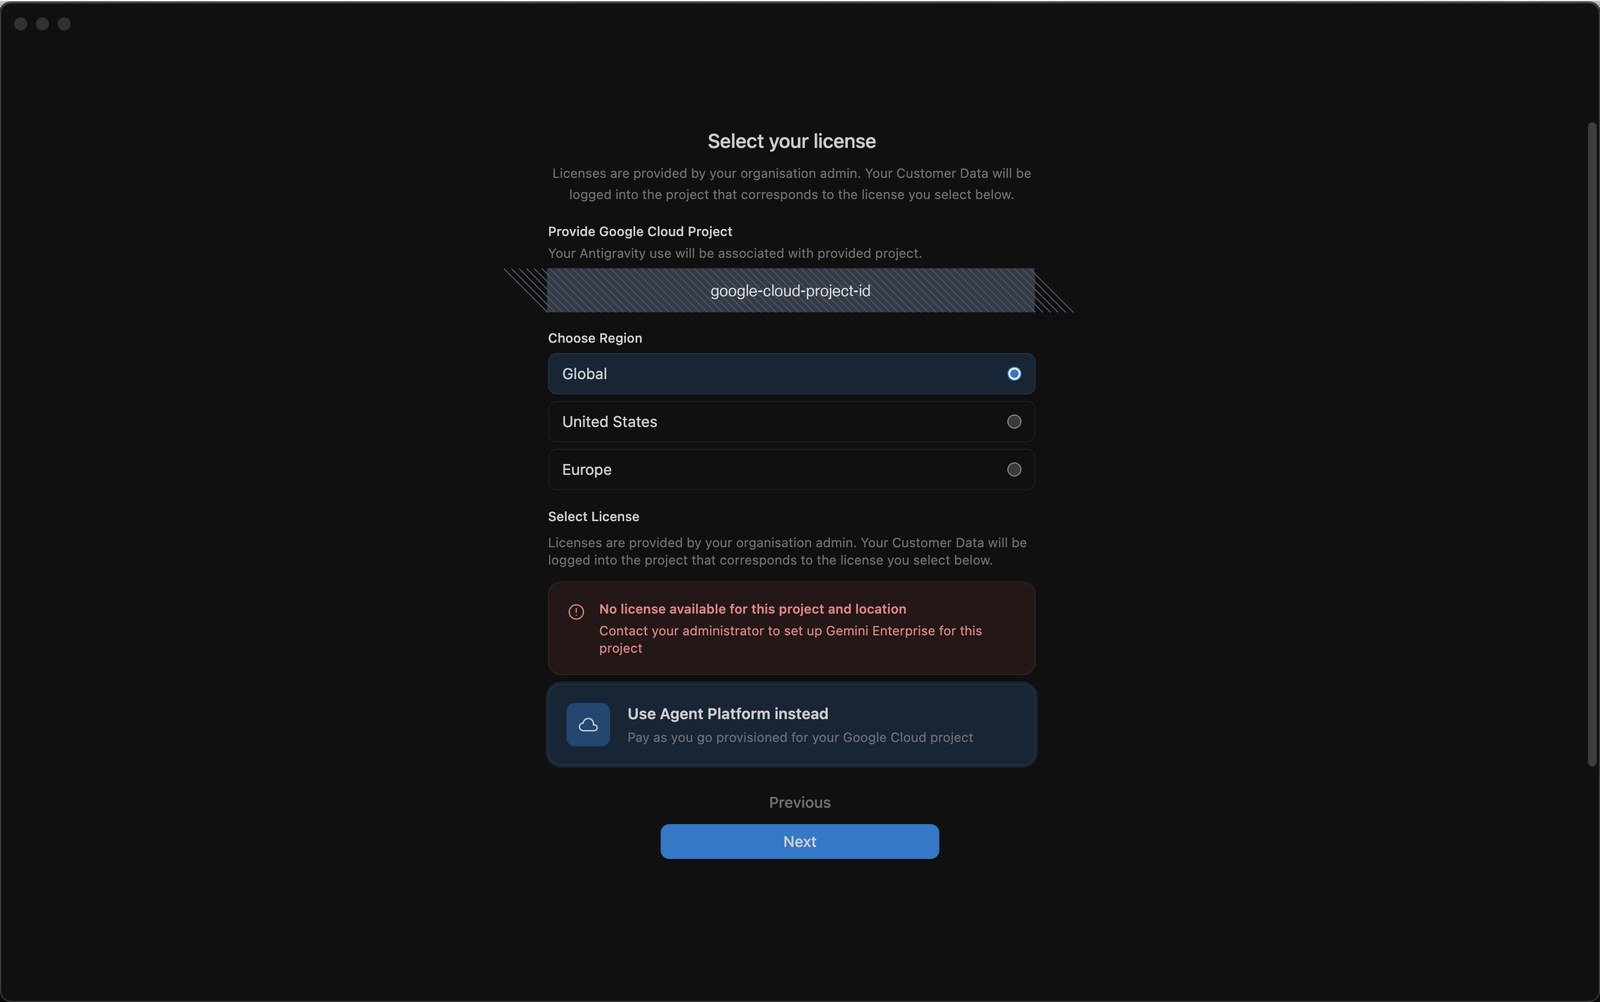The width and height of the screenshot is (1600, 1002).
Task: Click the 'Select License' section label
Action: [x=593, y=517]
